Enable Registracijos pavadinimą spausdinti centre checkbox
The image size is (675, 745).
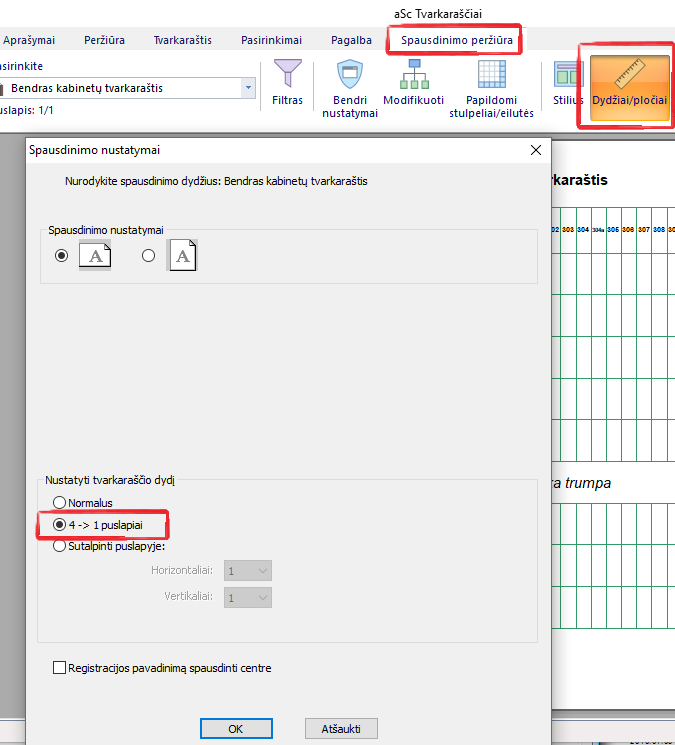[59, 667]
